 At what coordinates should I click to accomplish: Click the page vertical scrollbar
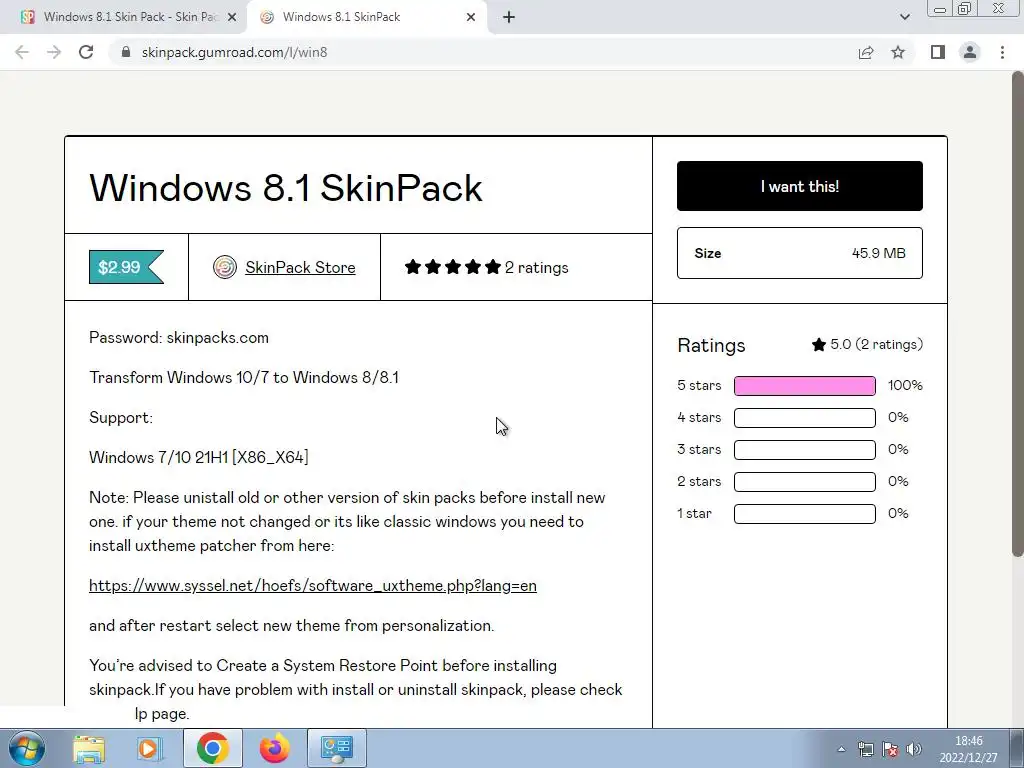tap(1017, 313)
